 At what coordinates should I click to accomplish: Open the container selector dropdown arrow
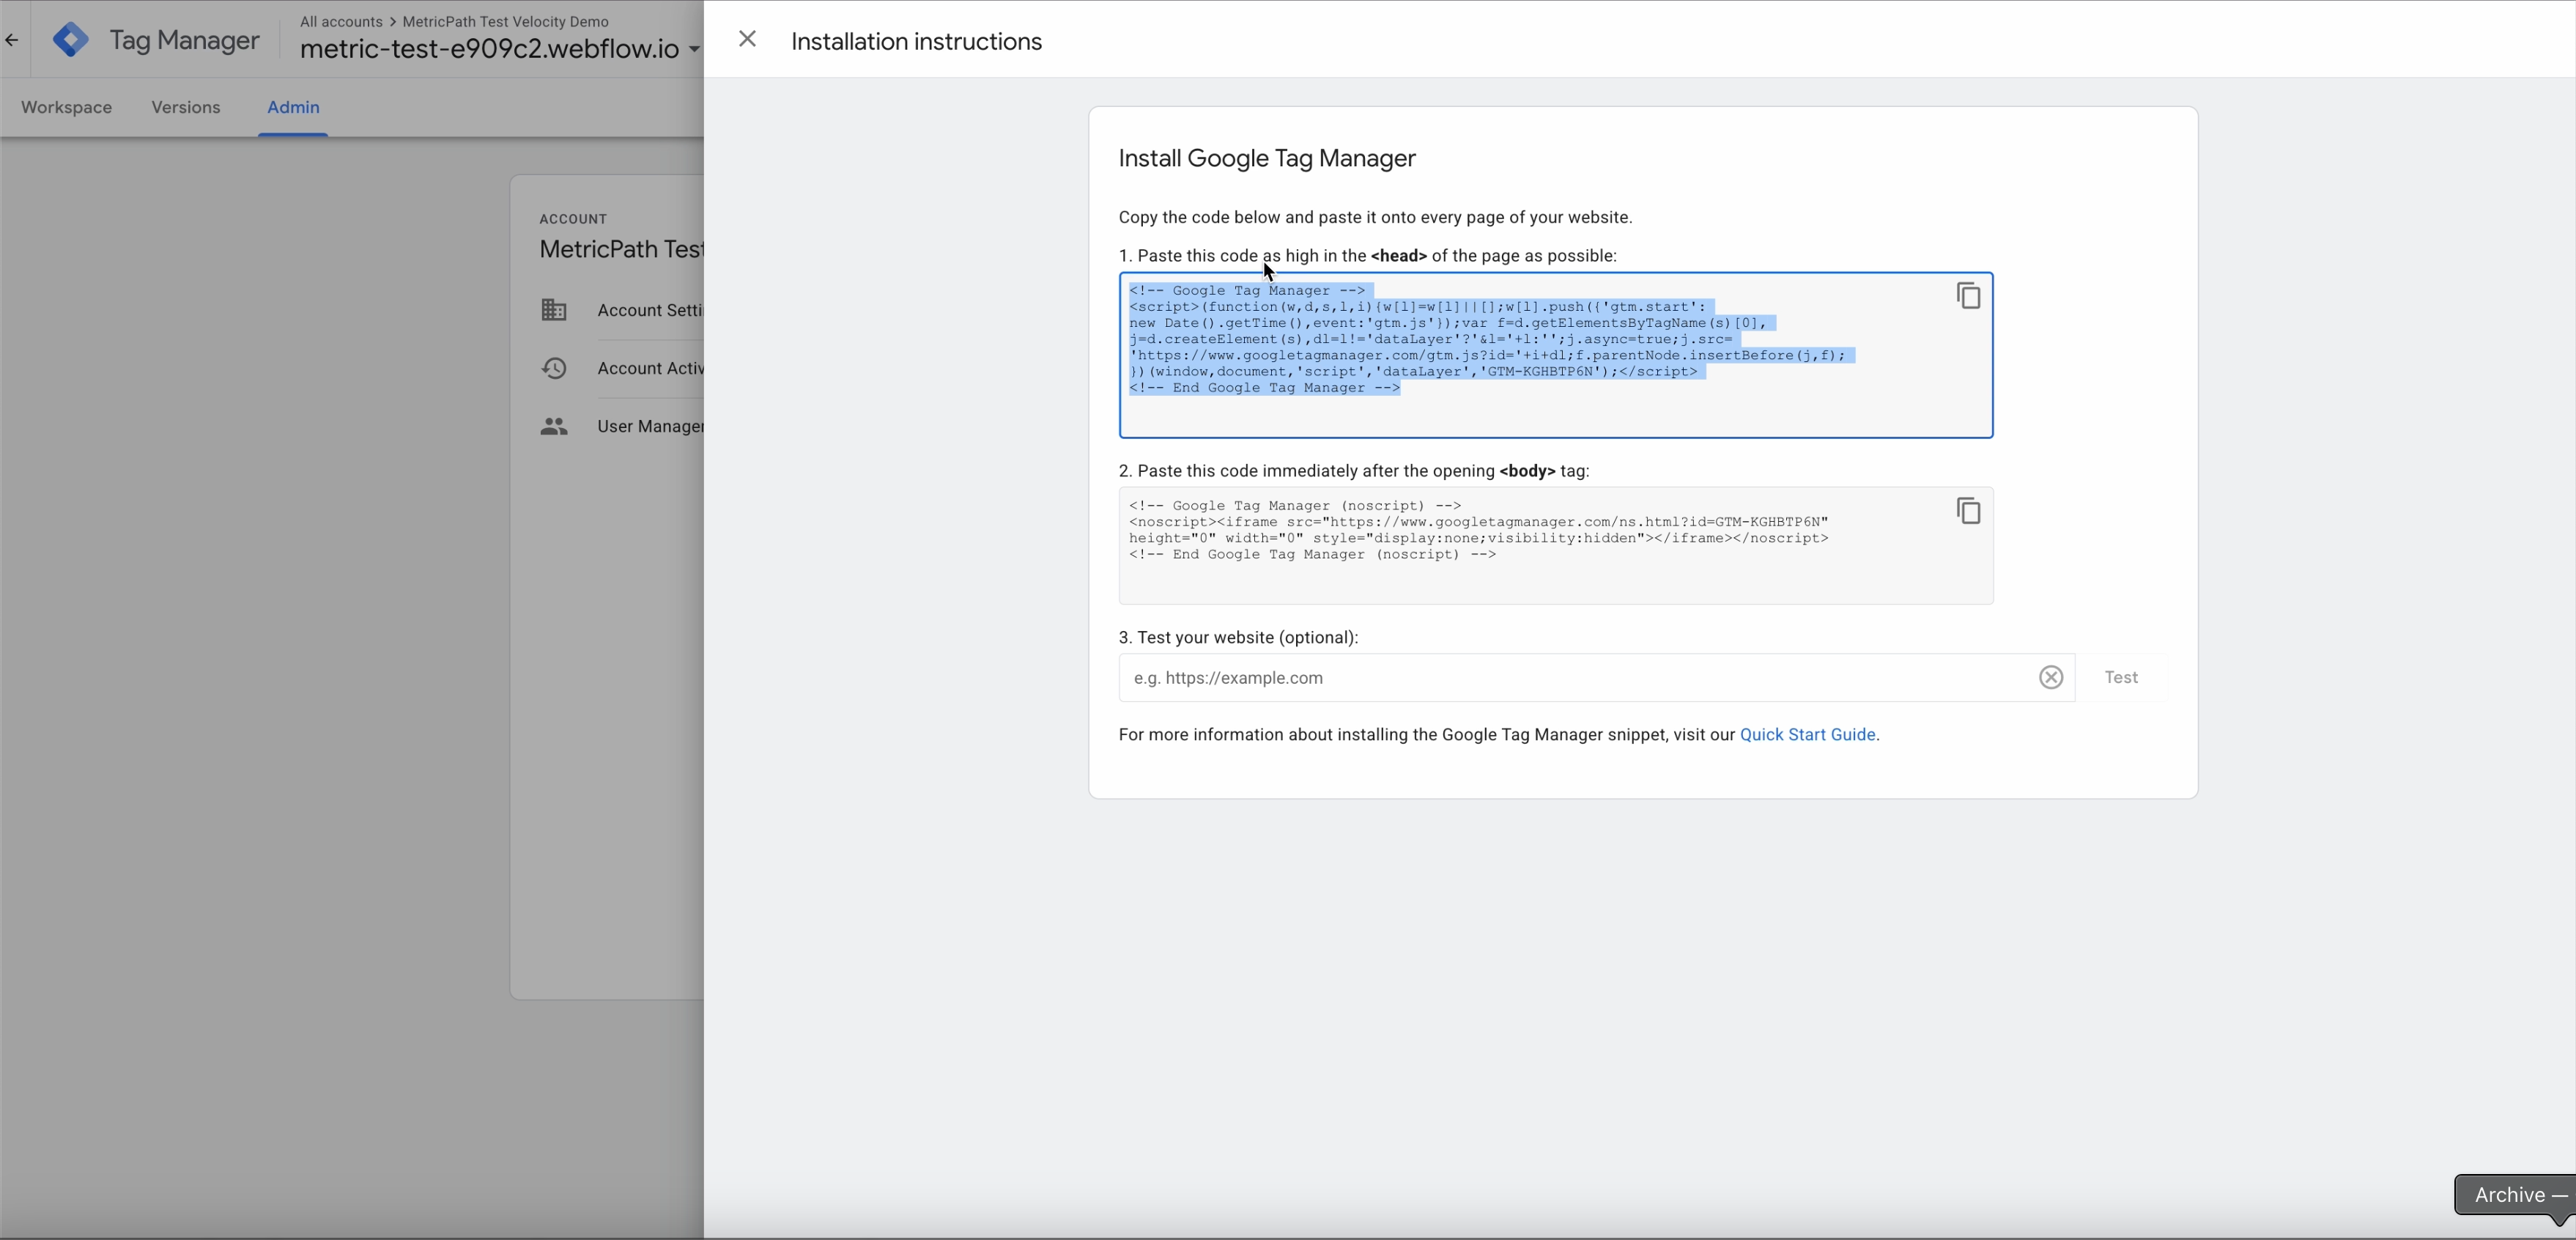[694, 49]
